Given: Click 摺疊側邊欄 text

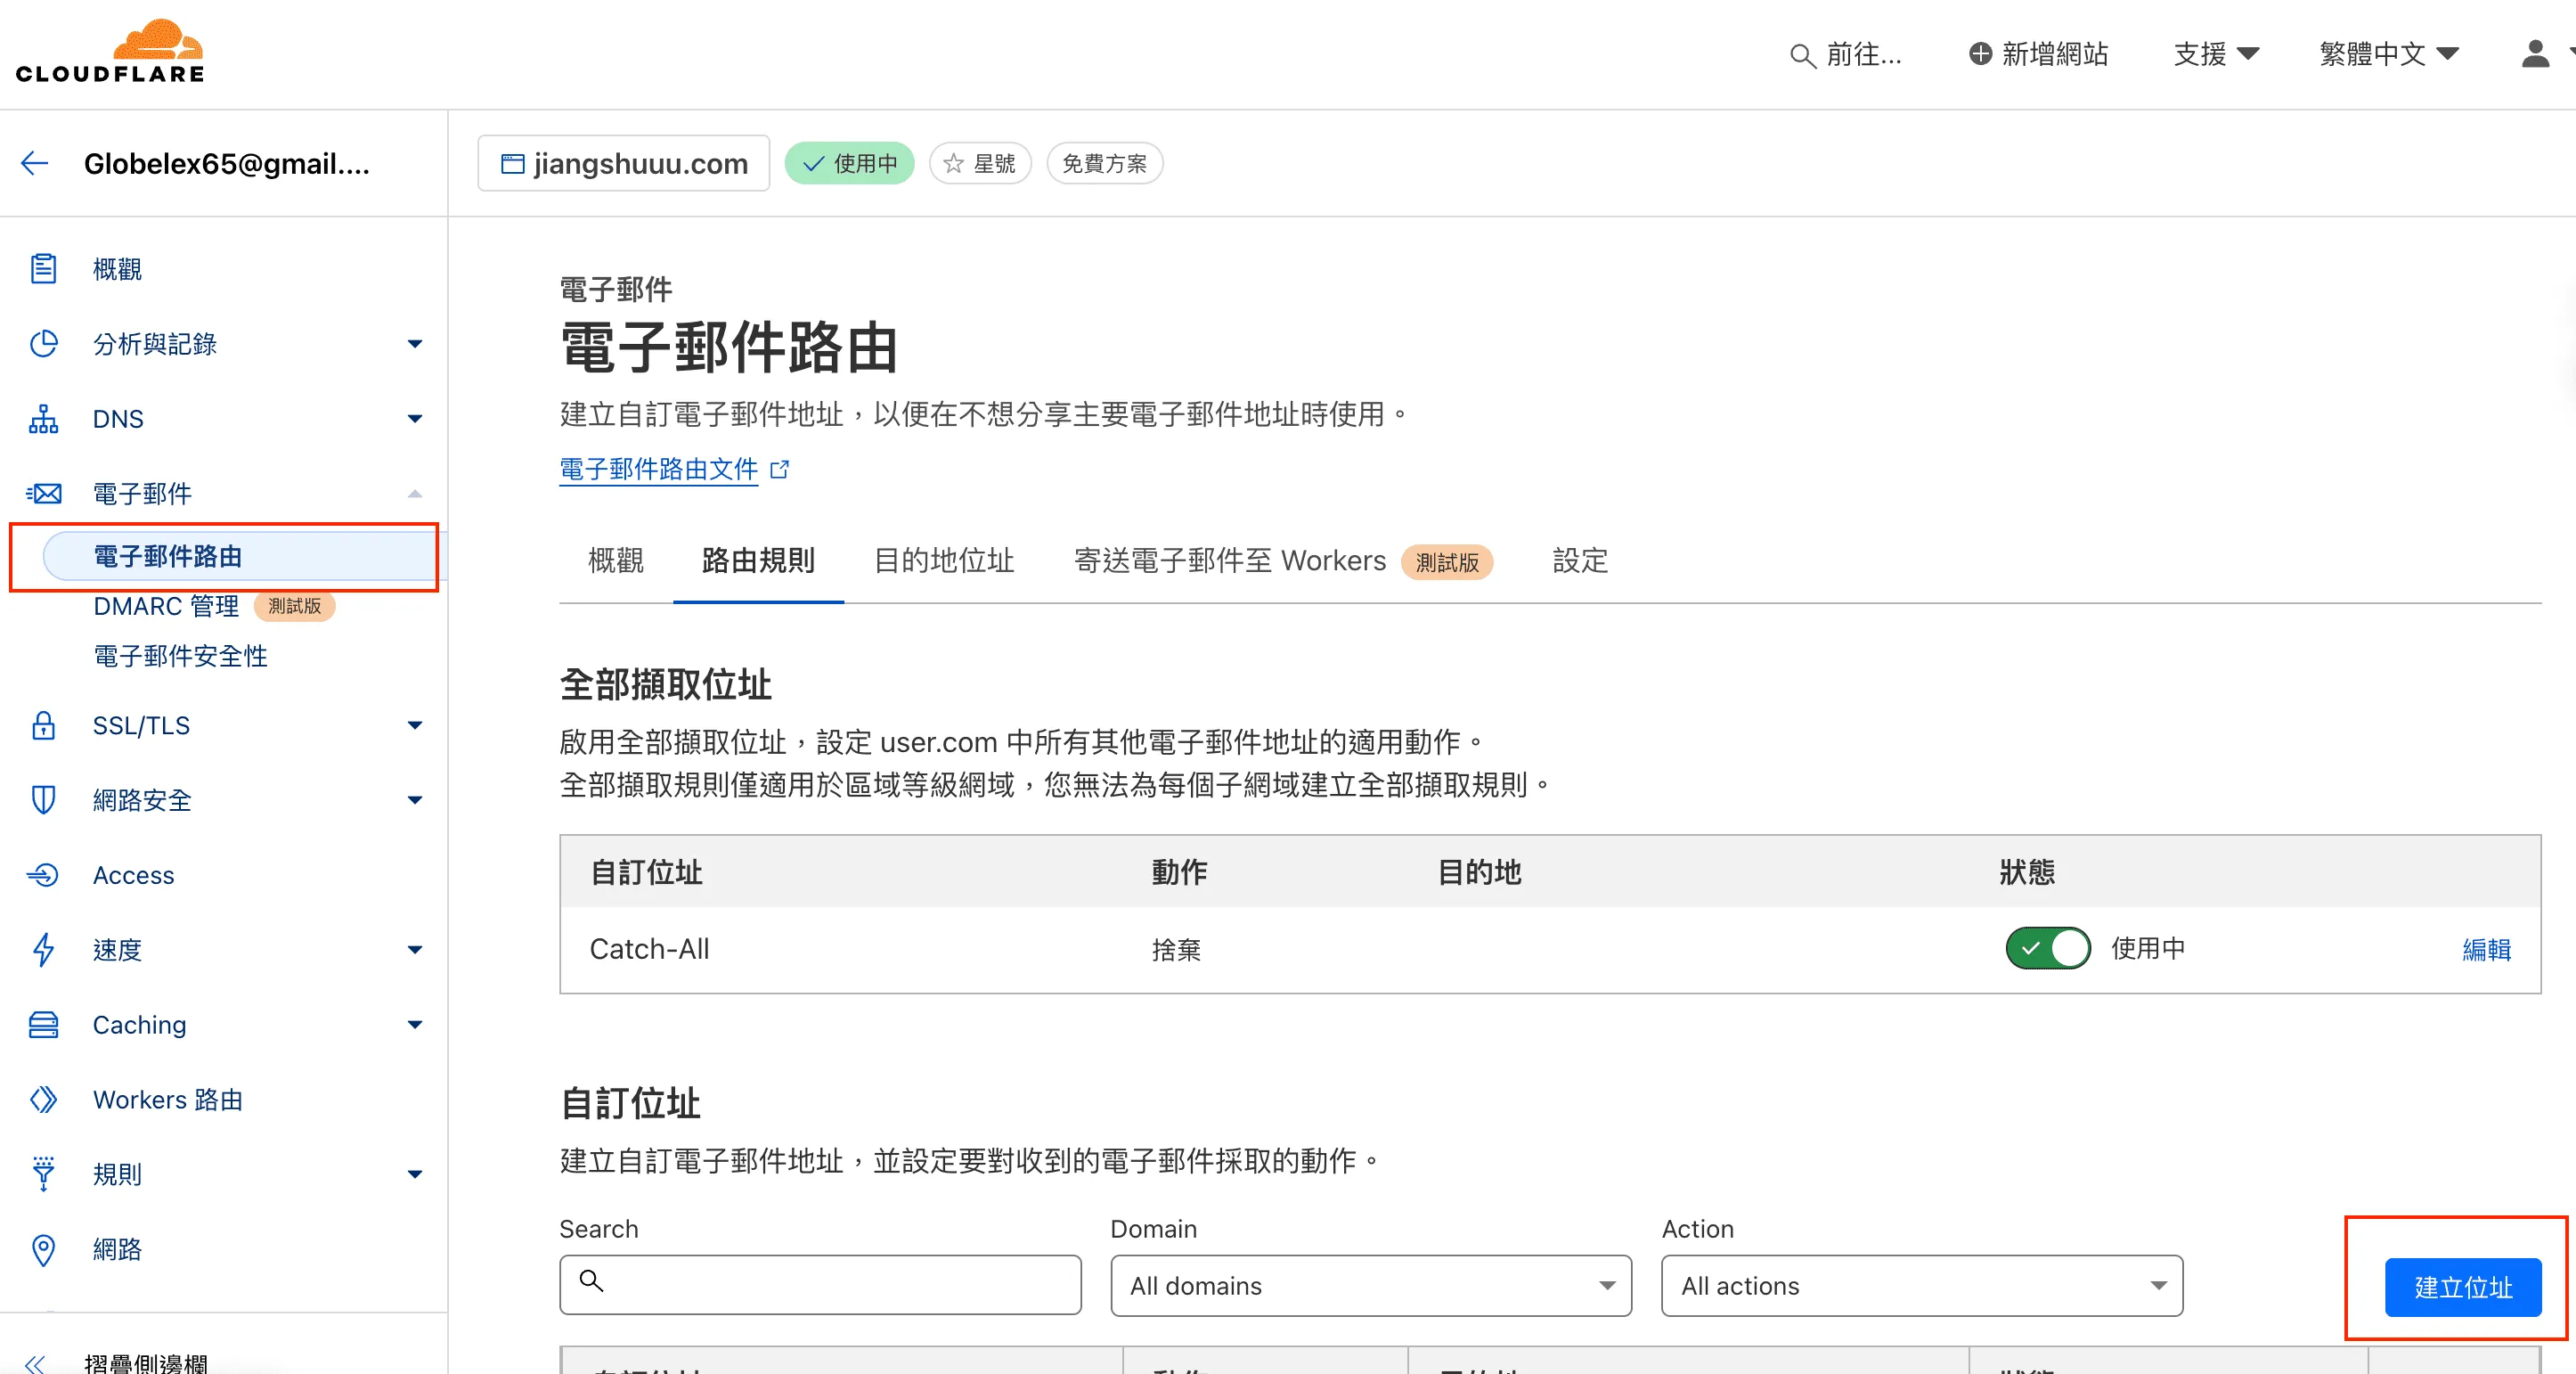Looking at the screenshot, I should [x=146, y=1363].
